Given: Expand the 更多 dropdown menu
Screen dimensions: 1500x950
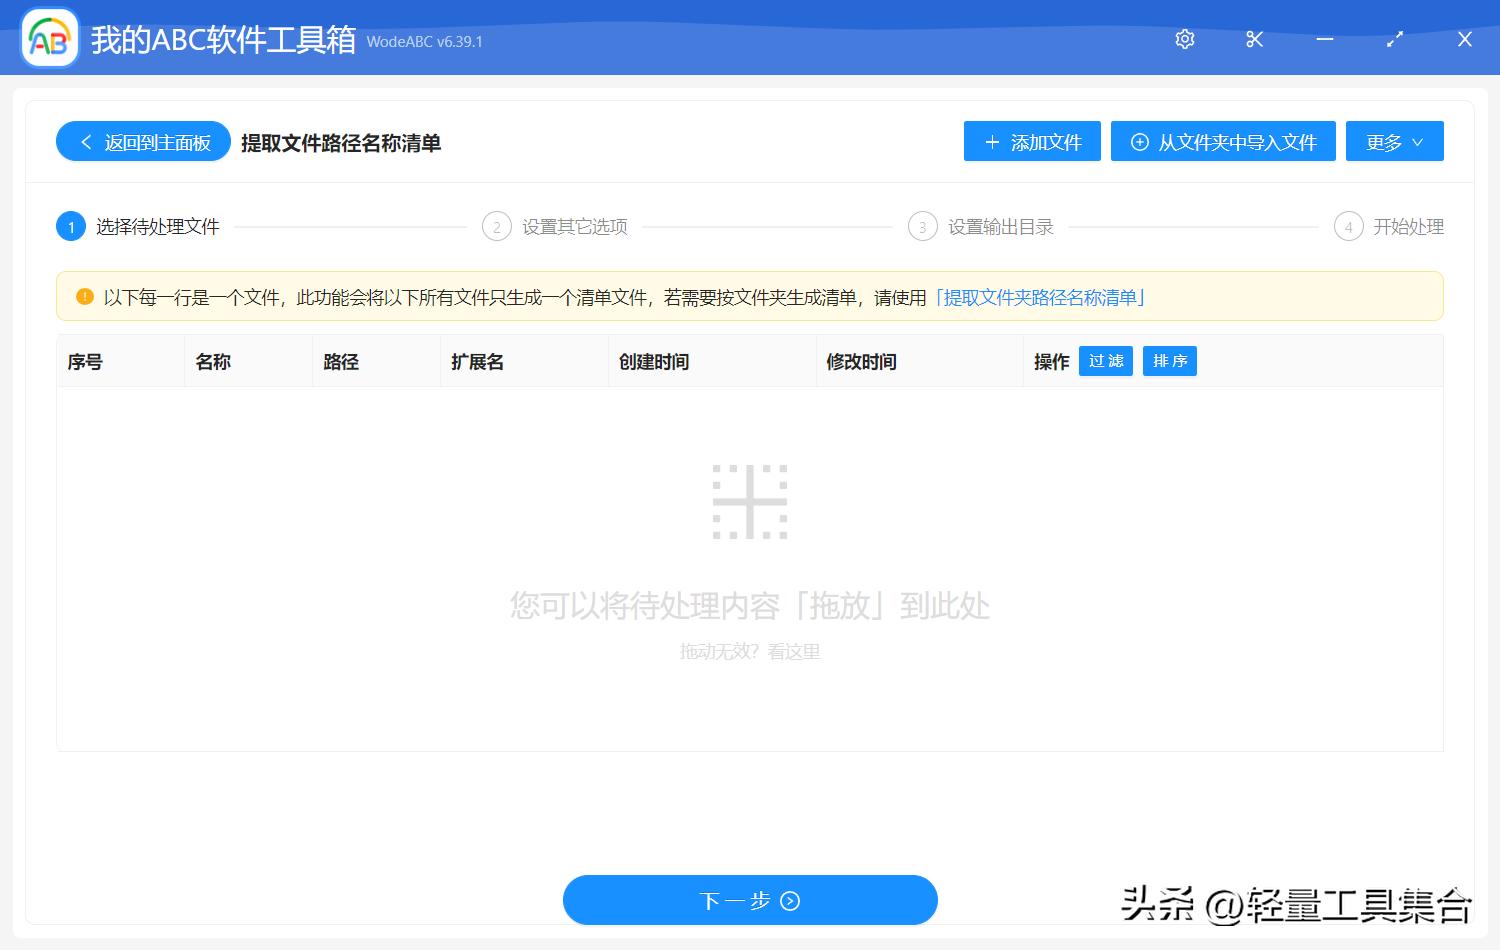Looking at the screenshot, I should coord(1394,141).
